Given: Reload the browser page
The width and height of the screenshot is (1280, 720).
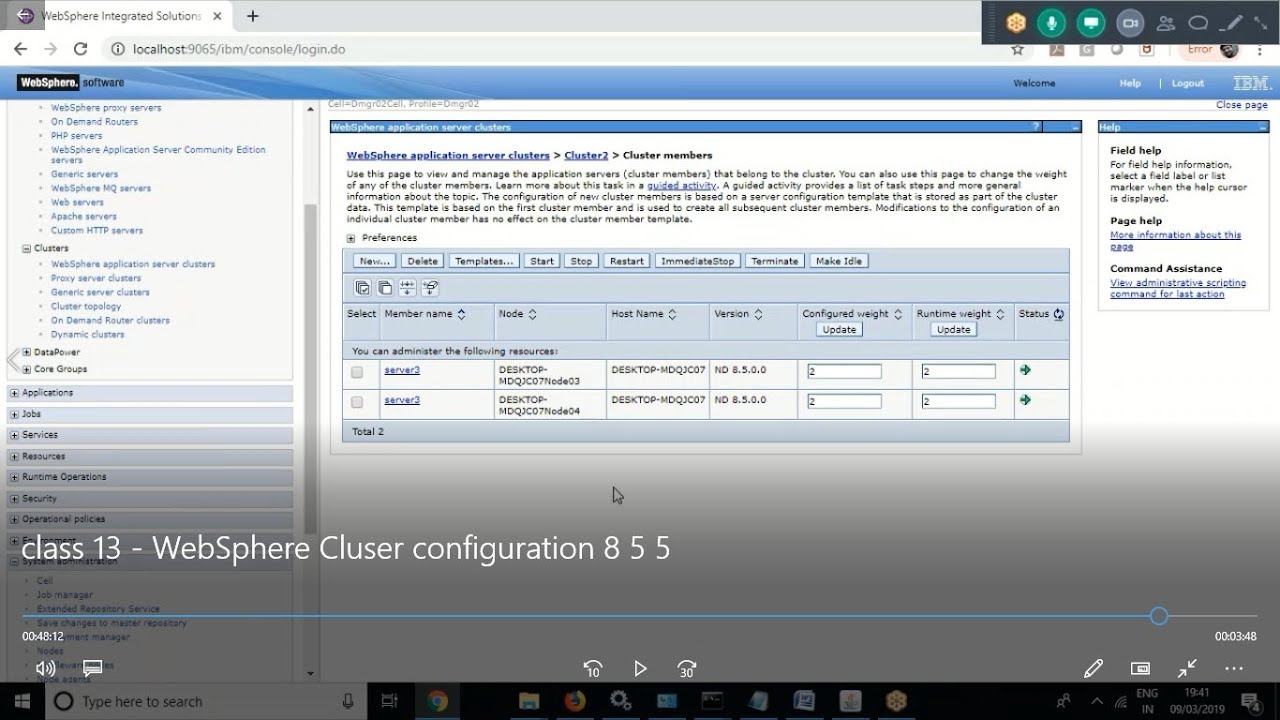Looking at the screenshot, I should pos(81,49).
